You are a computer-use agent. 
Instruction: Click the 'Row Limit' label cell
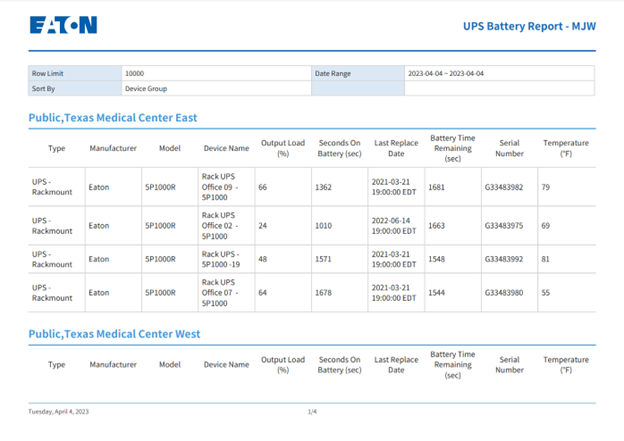(x=75, y=73)
